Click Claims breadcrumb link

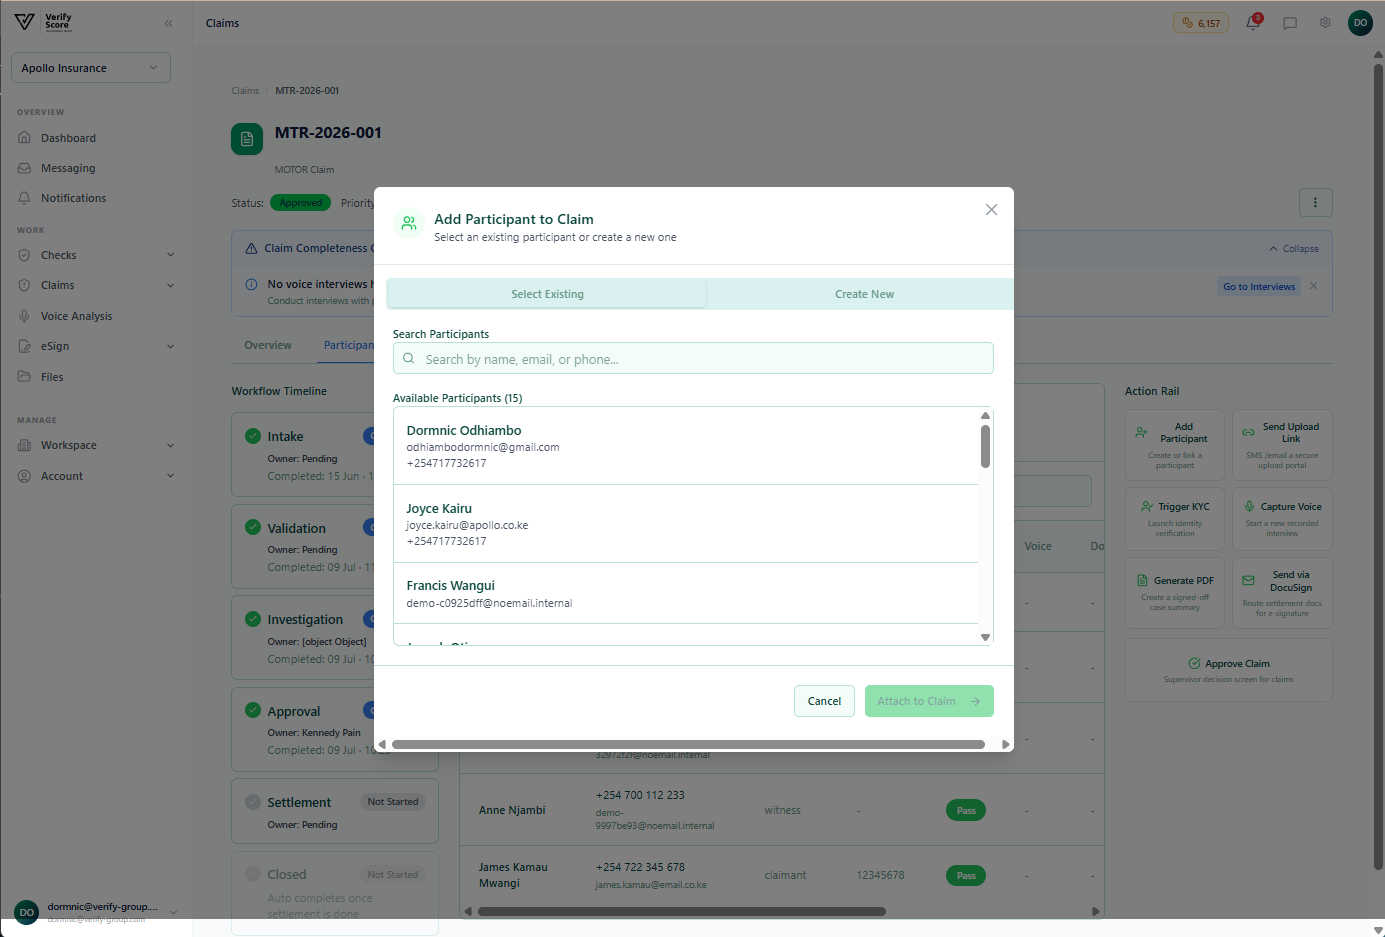[245, 90]
